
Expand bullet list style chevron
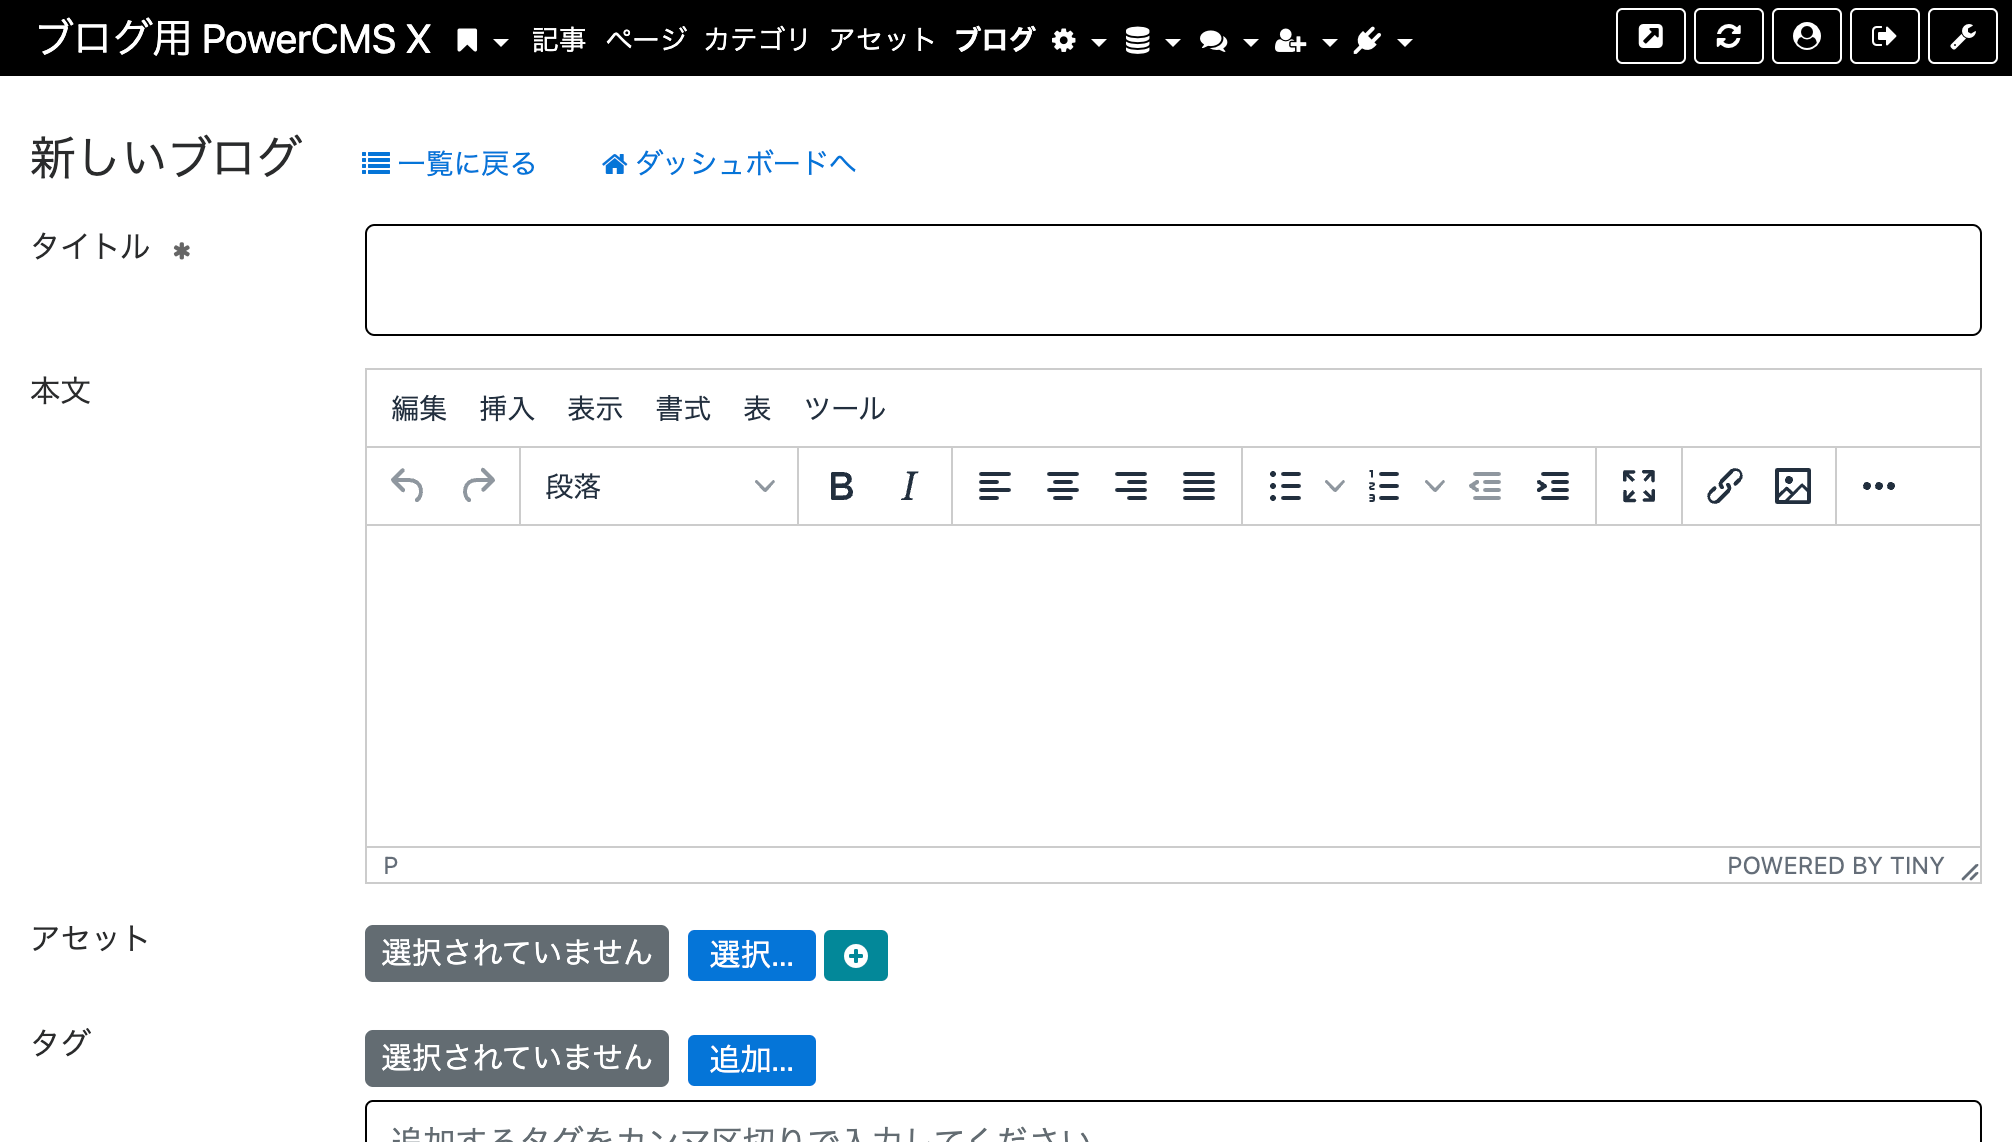1335,486
